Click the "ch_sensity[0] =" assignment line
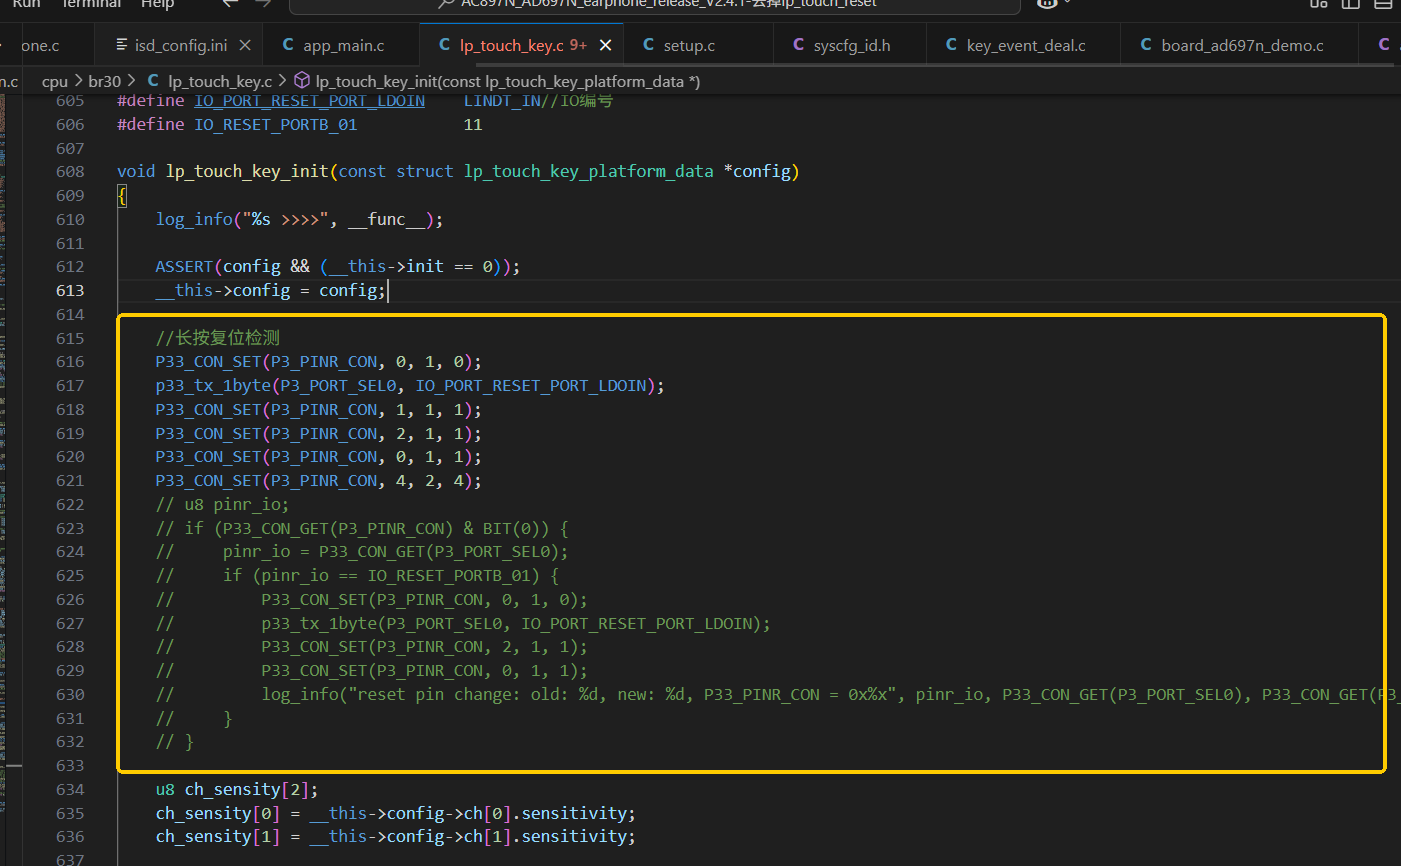This screenshot has width=1401, height=866. click(x=395, y=813)
